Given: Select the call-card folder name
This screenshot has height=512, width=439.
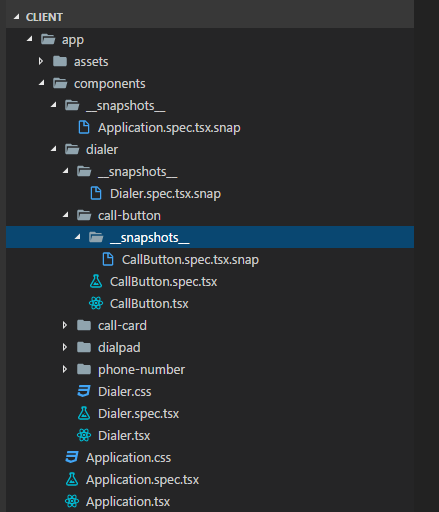Looking at the screenshot, I should [x=122, y=326].
